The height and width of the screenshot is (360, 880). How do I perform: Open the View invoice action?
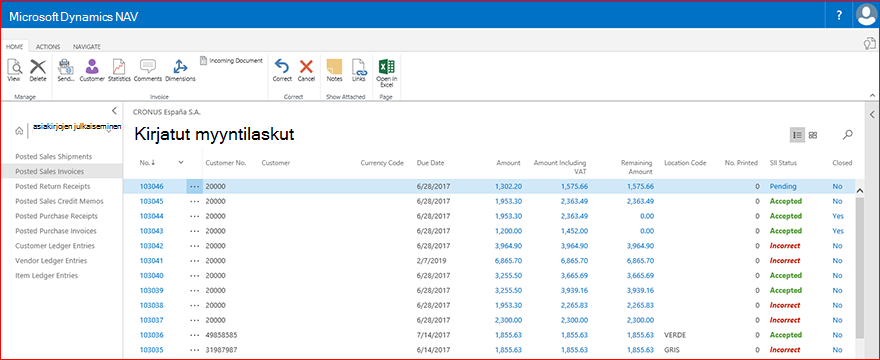click(x=13, y=71)
